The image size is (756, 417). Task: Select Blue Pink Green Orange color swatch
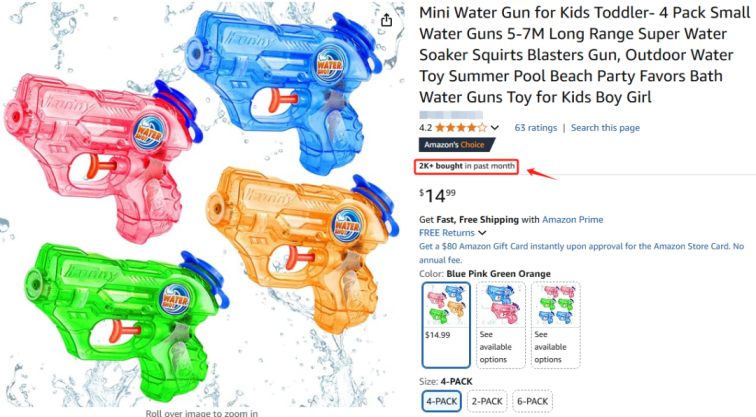click(x=446, y=325)
